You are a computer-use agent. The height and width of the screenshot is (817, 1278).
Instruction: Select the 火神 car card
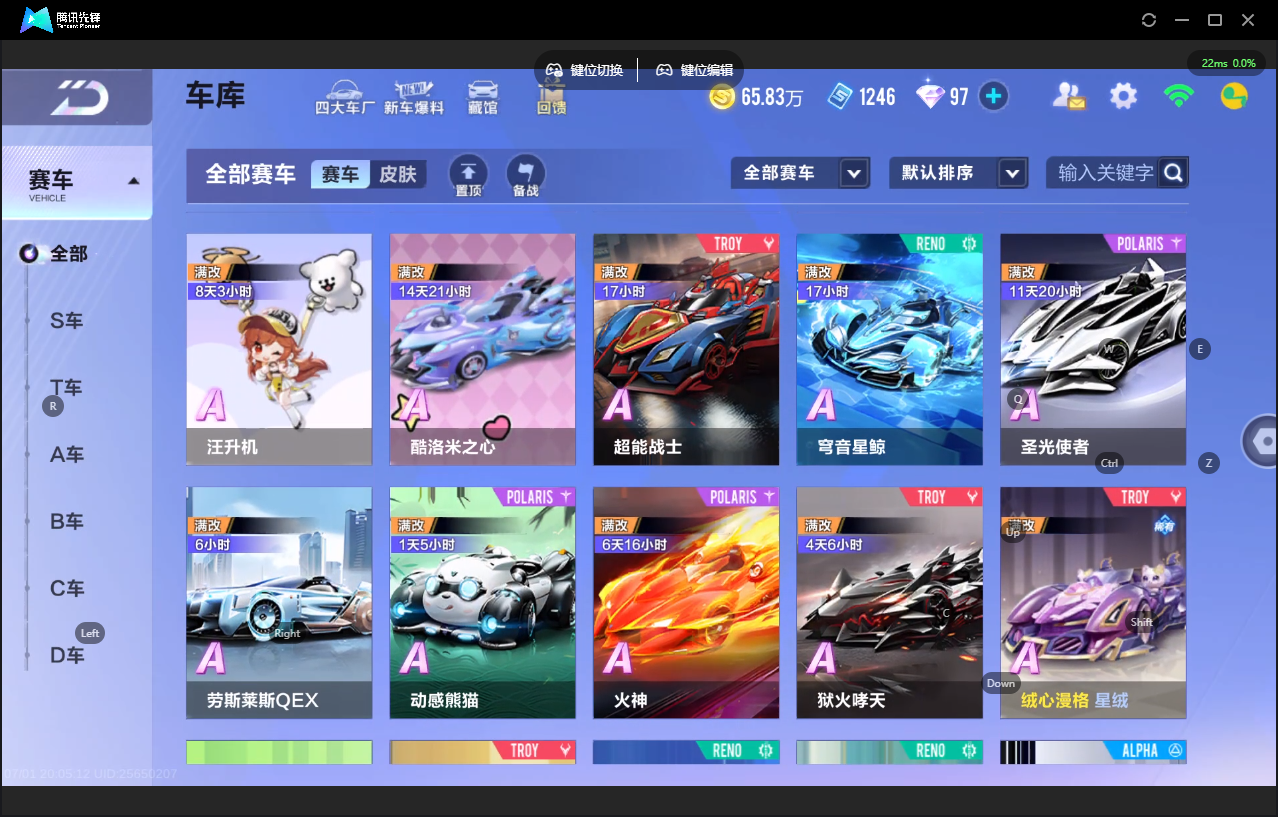(x=686, y=603)
